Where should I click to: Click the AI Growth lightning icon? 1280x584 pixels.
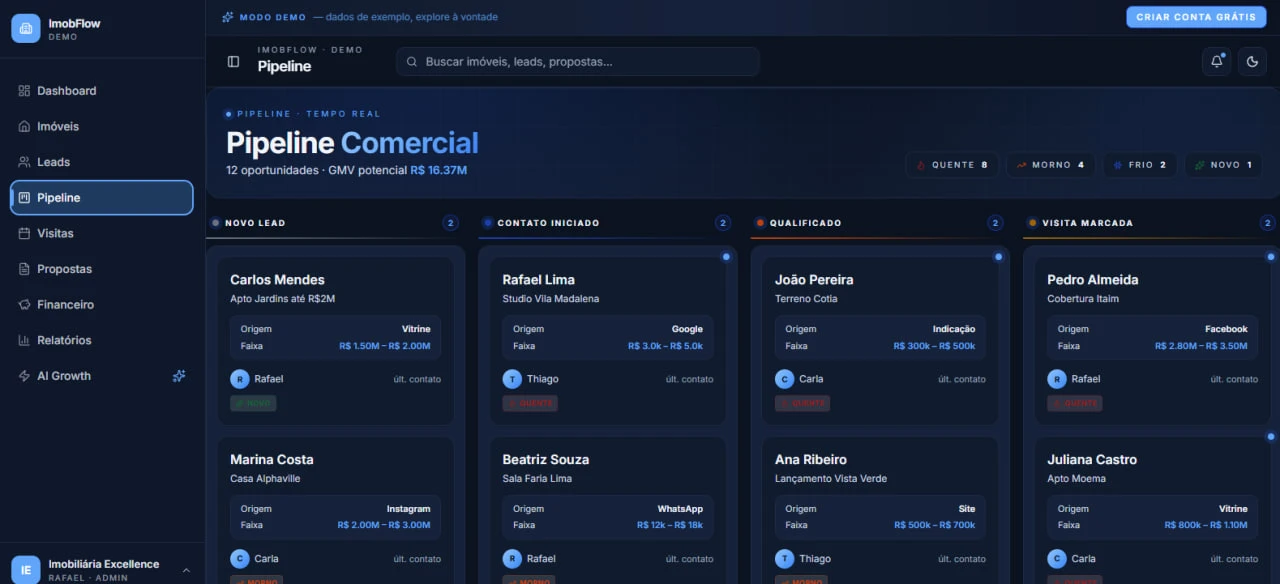[x=24, y=376]
